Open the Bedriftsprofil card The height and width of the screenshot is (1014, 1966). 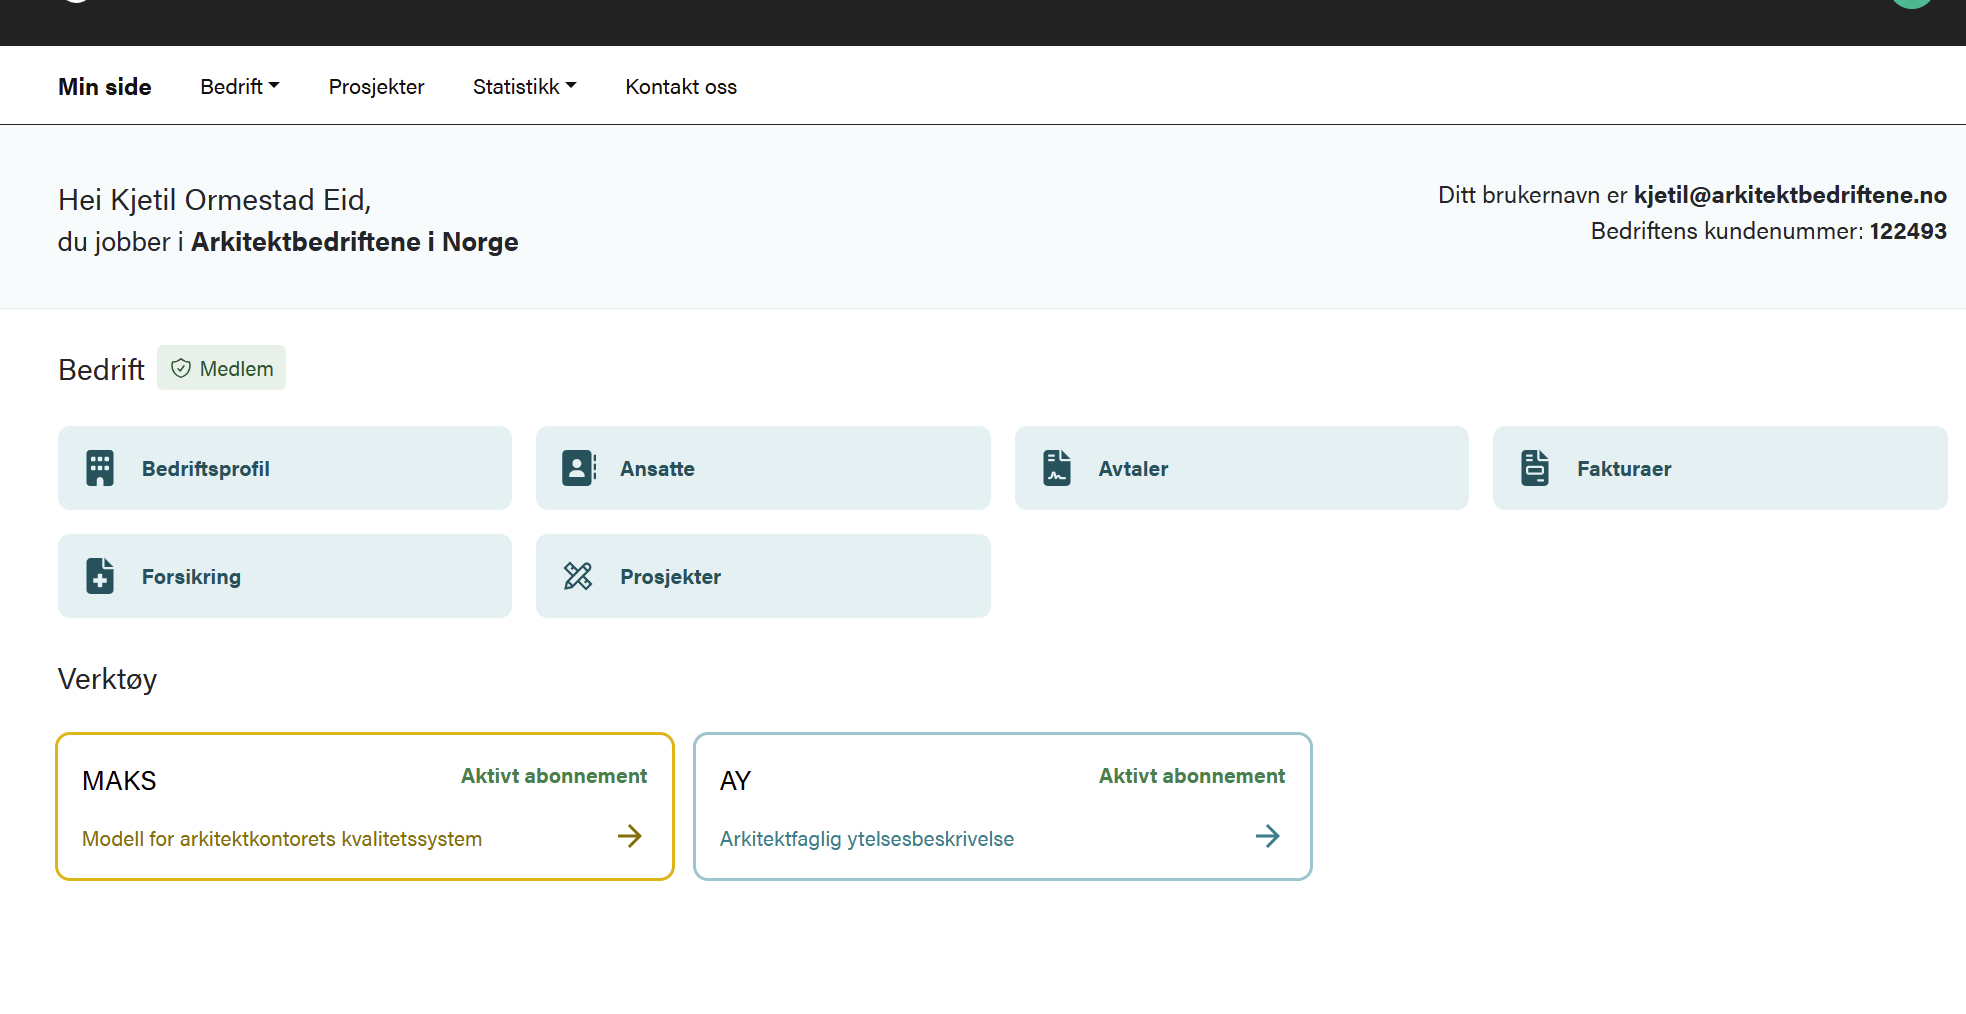click(285, 468)
